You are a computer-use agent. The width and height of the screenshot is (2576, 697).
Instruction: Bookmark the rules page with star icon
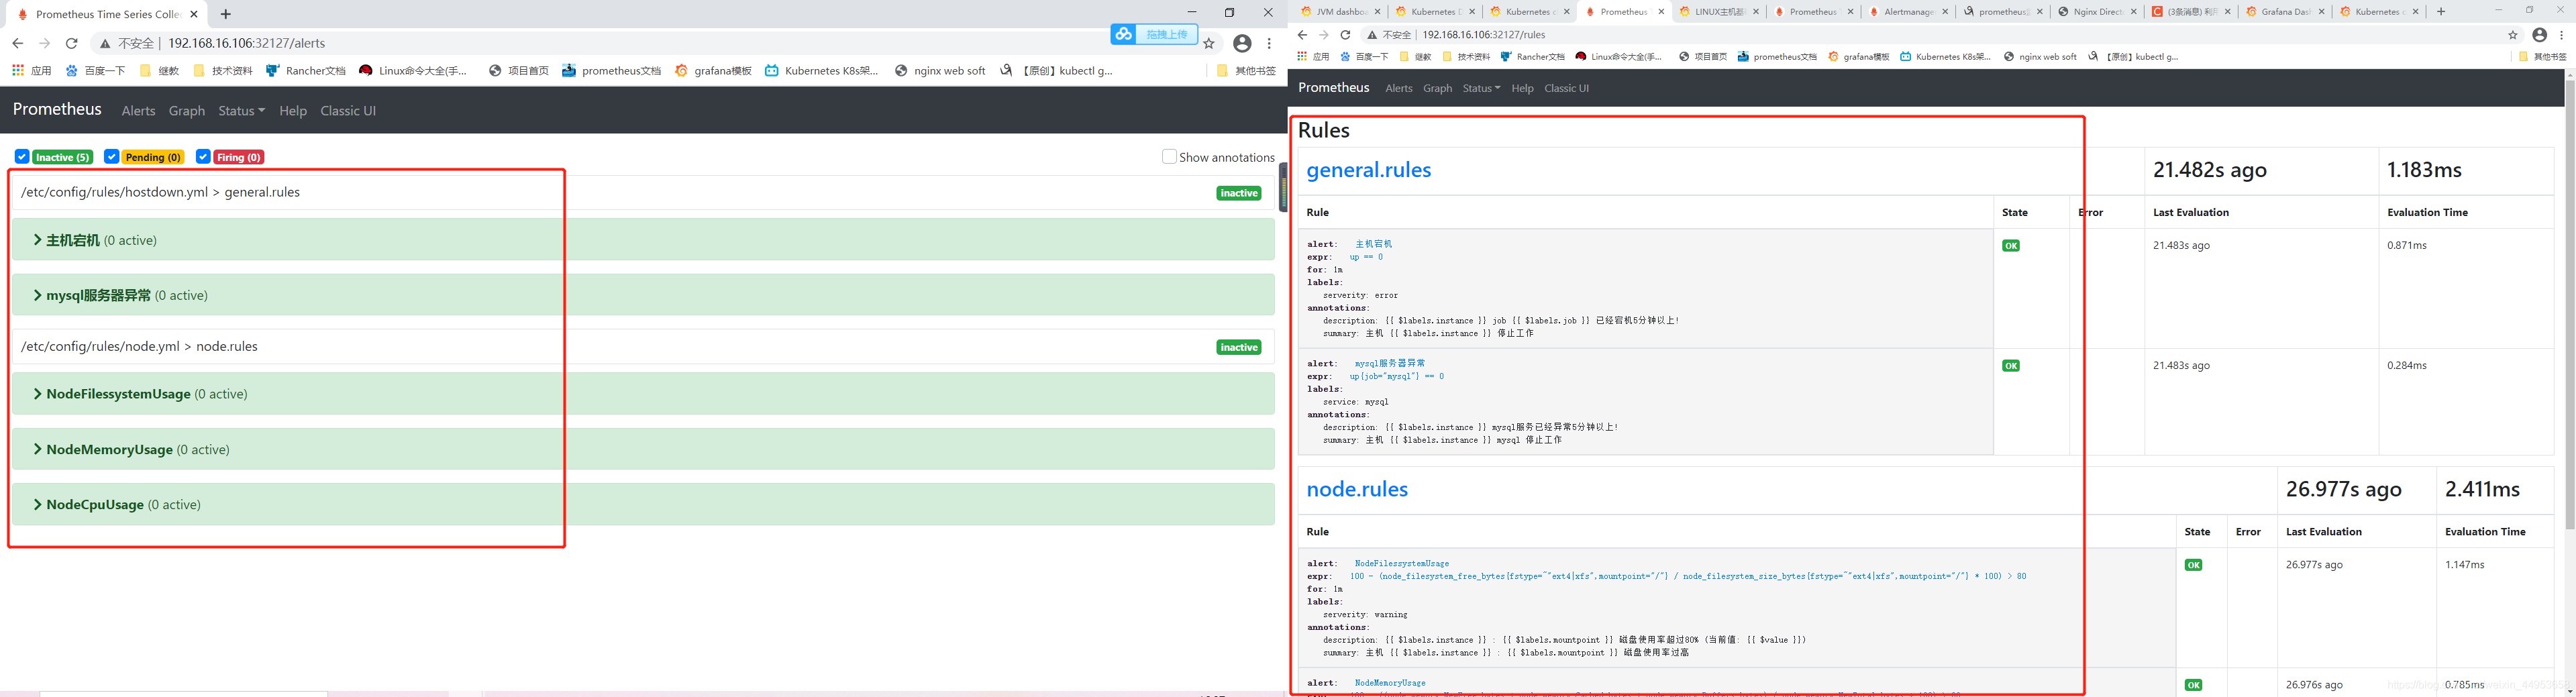pyautogui.click(x=2513, y=35)
